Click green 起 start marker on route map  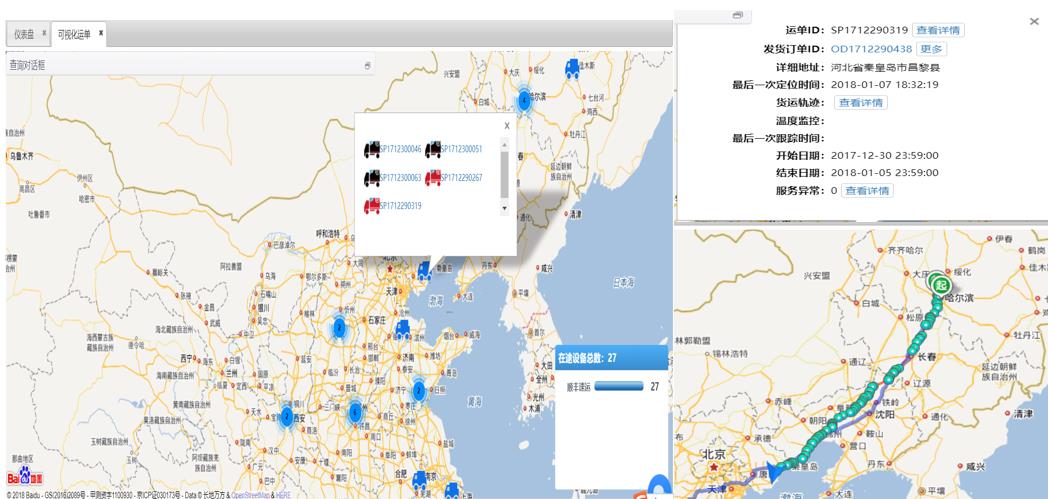[x=939, y=285]
